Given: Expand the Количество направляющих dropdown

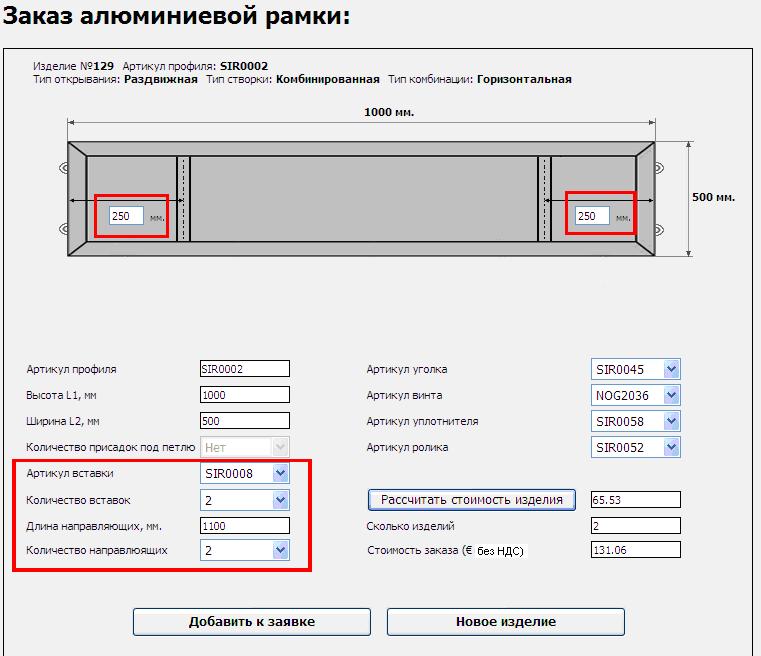Looking at the screenshot, I should [245, 550].
